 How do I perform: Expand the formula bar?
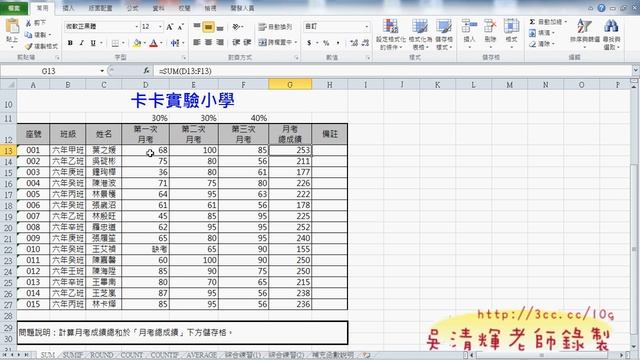click(635, 71)
